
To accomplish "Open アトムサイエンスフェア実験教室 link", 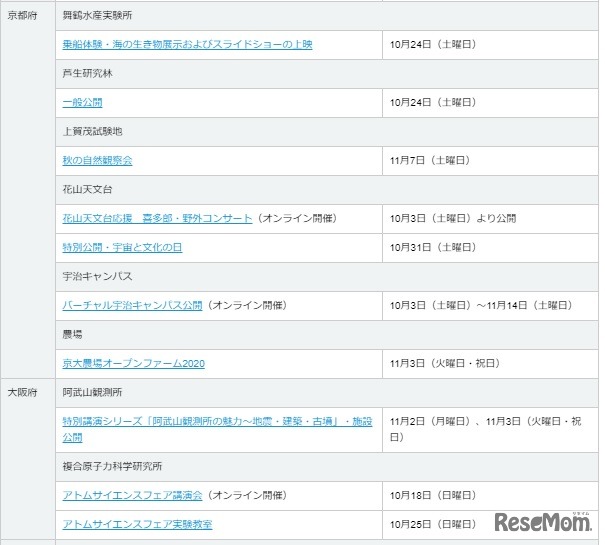I will pyautogui.click(x=137, y=524).
